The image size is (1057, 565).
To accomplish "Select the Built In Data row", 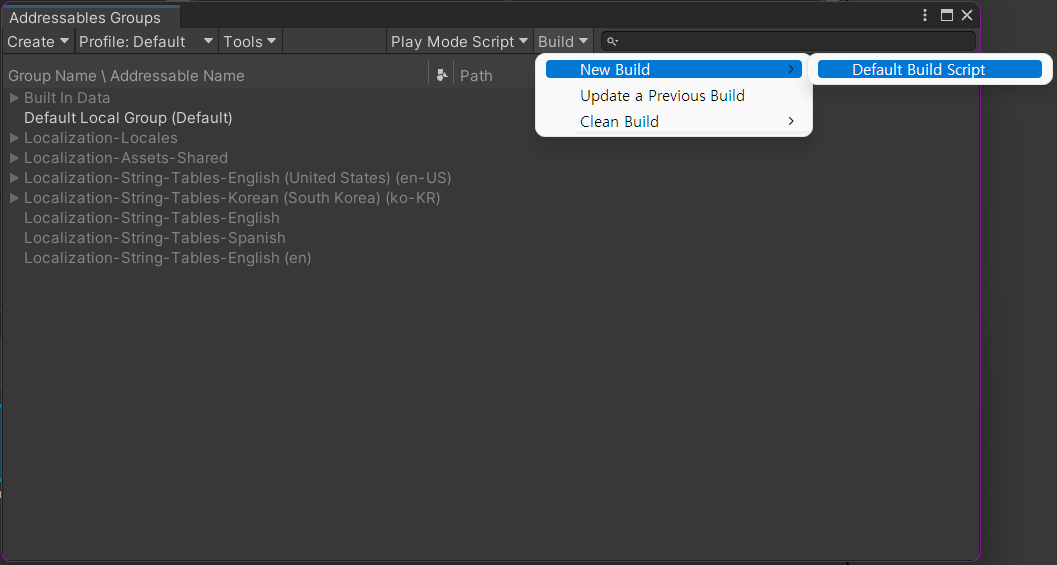I will [67, 98].
